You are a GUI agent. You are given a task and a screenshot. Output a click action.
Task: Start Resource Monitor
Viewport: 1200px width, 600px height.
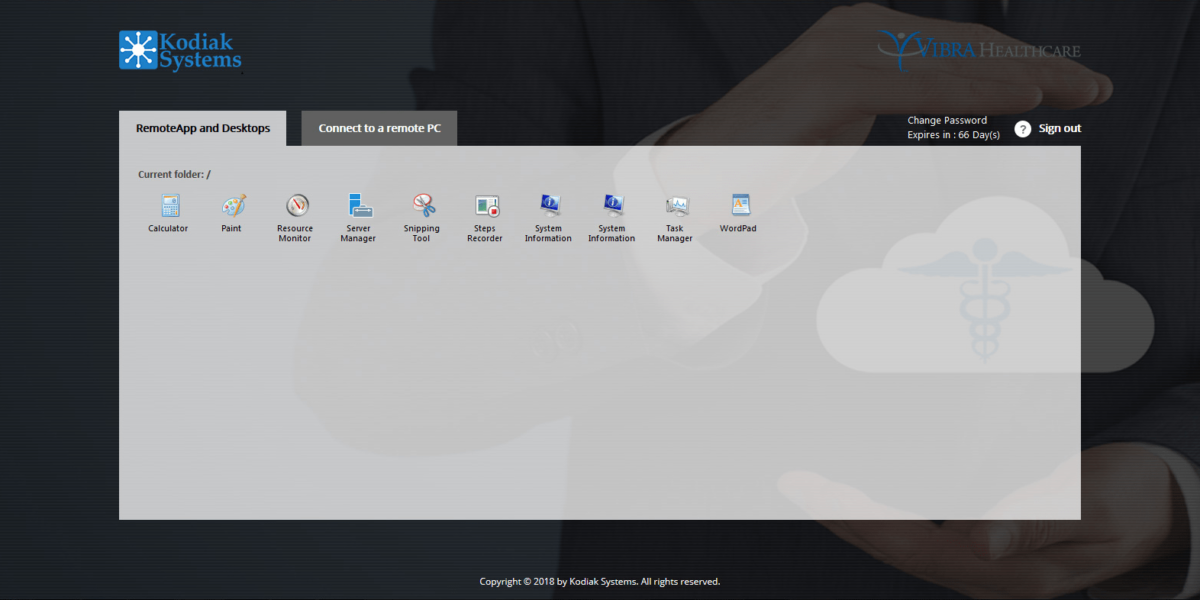(x=296, y=207)
